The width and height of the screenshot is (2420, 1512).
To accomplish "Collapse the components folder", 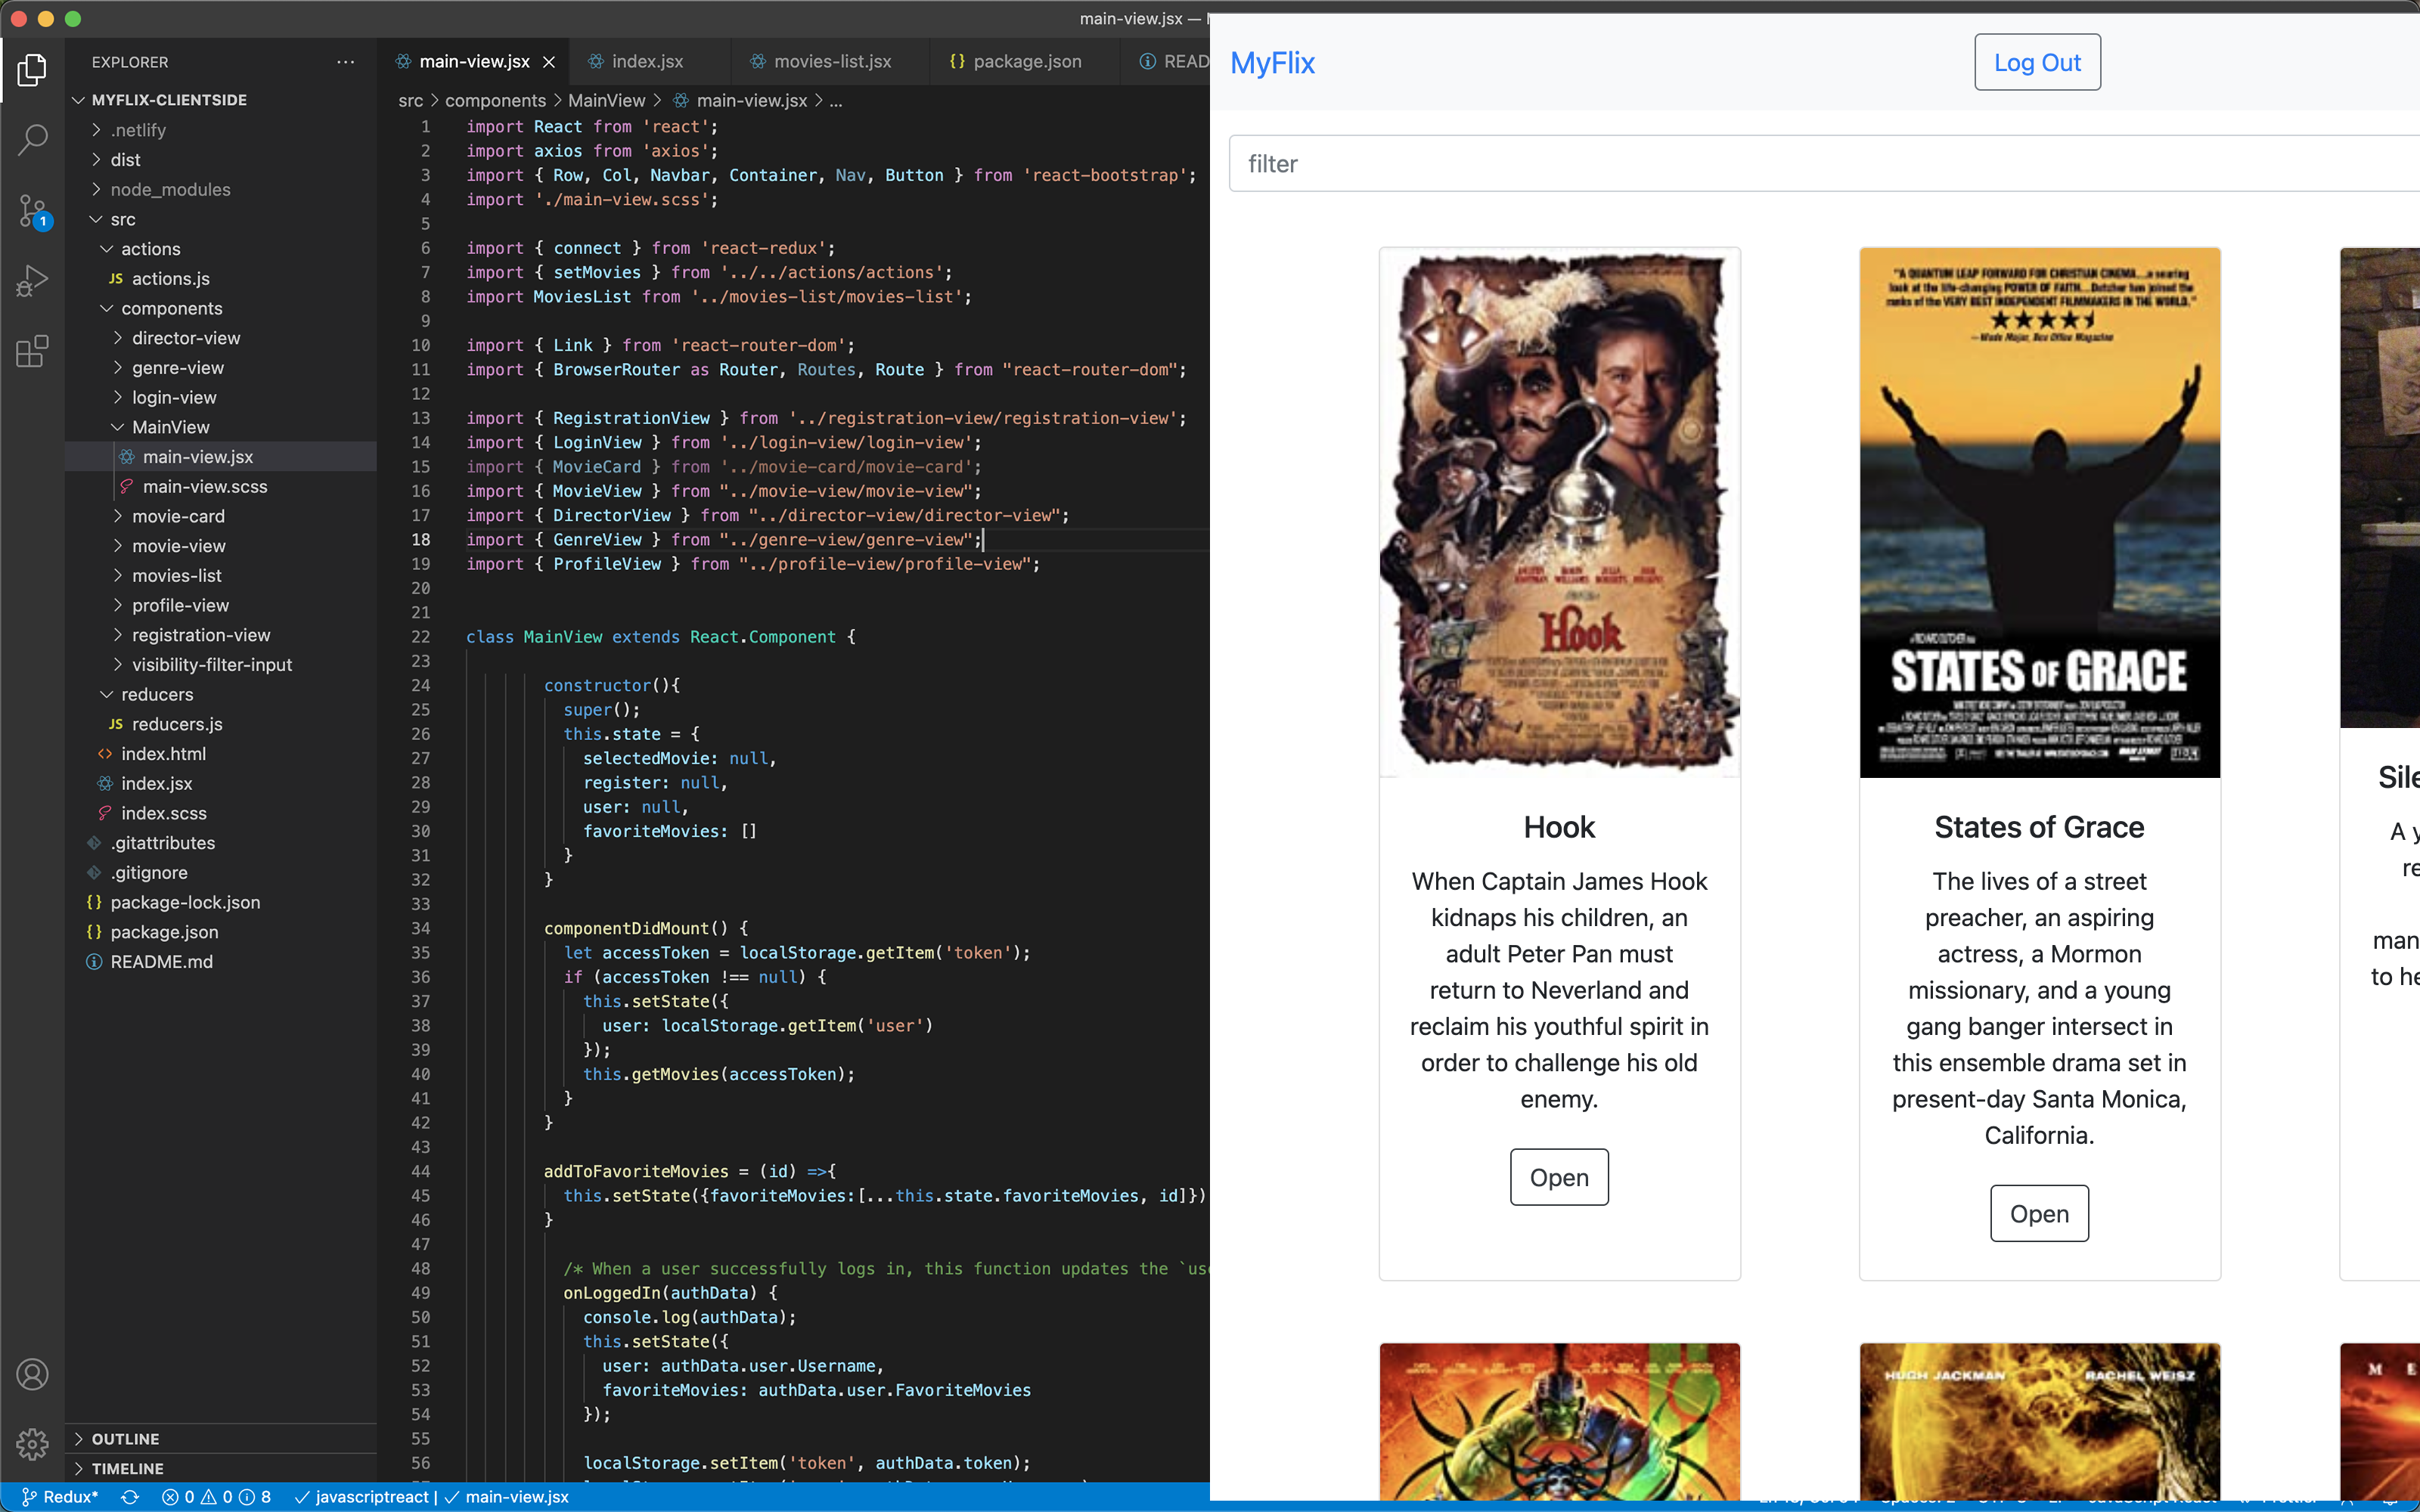I will [x=107, y=309].
